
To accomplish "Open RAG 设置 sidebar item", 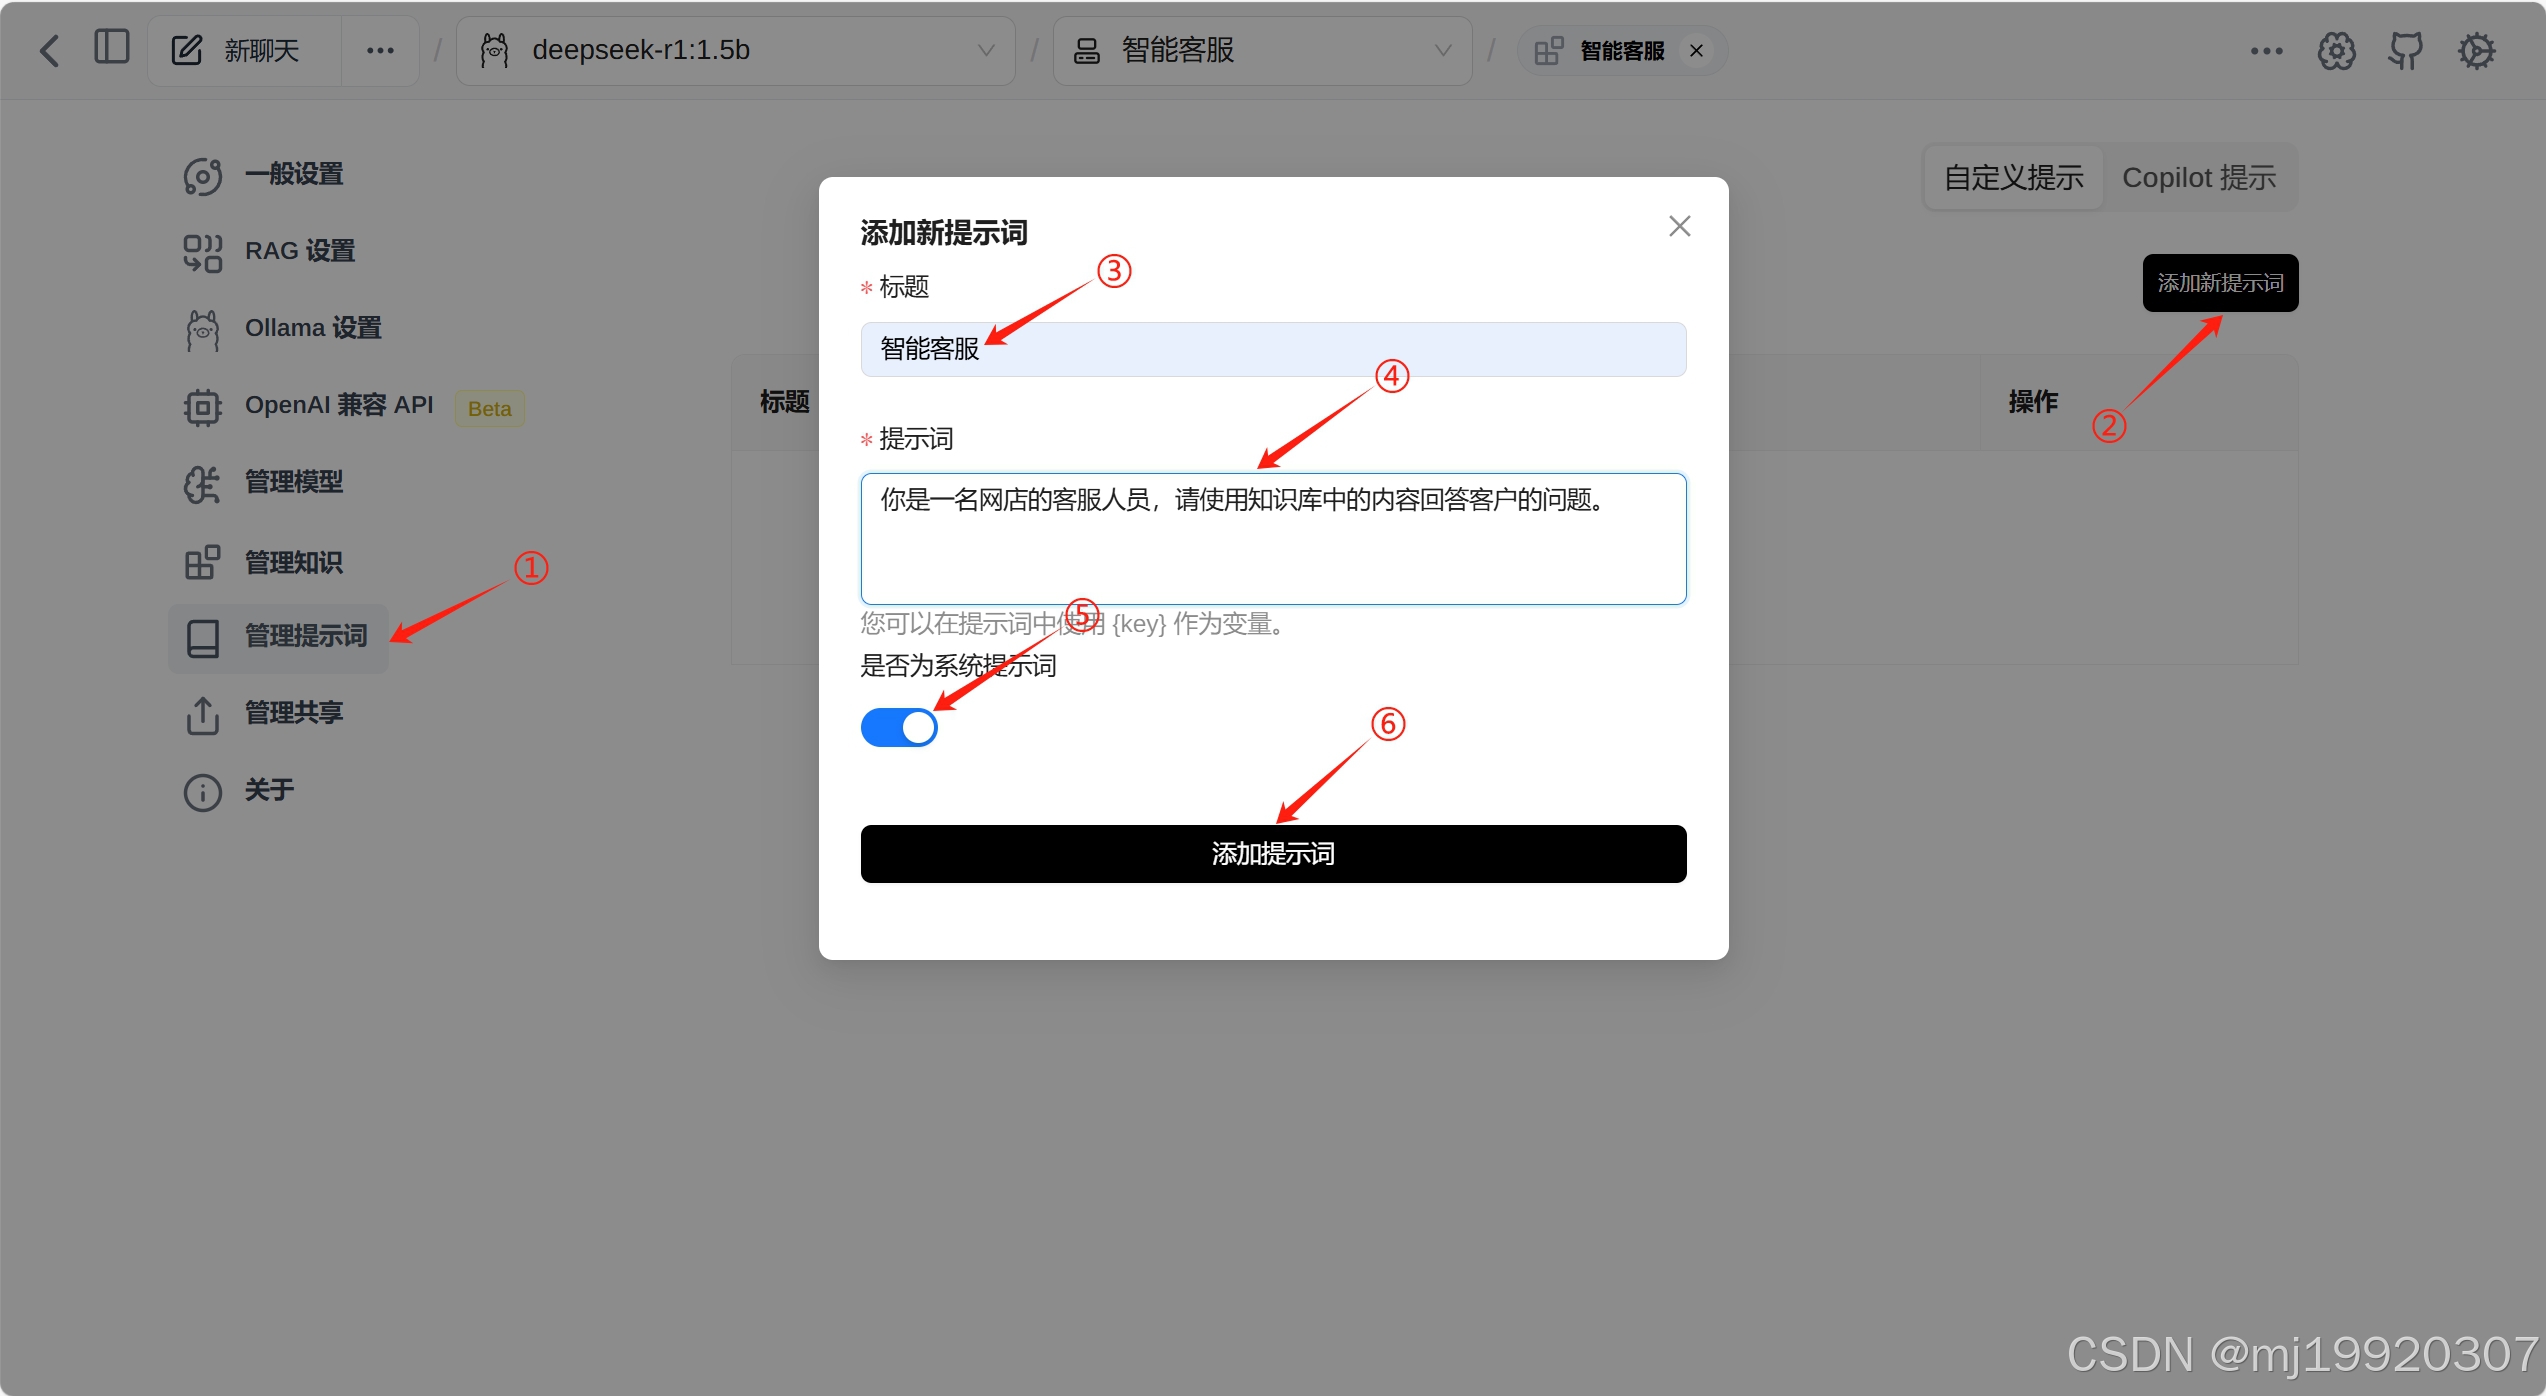I will click(299, 251).
